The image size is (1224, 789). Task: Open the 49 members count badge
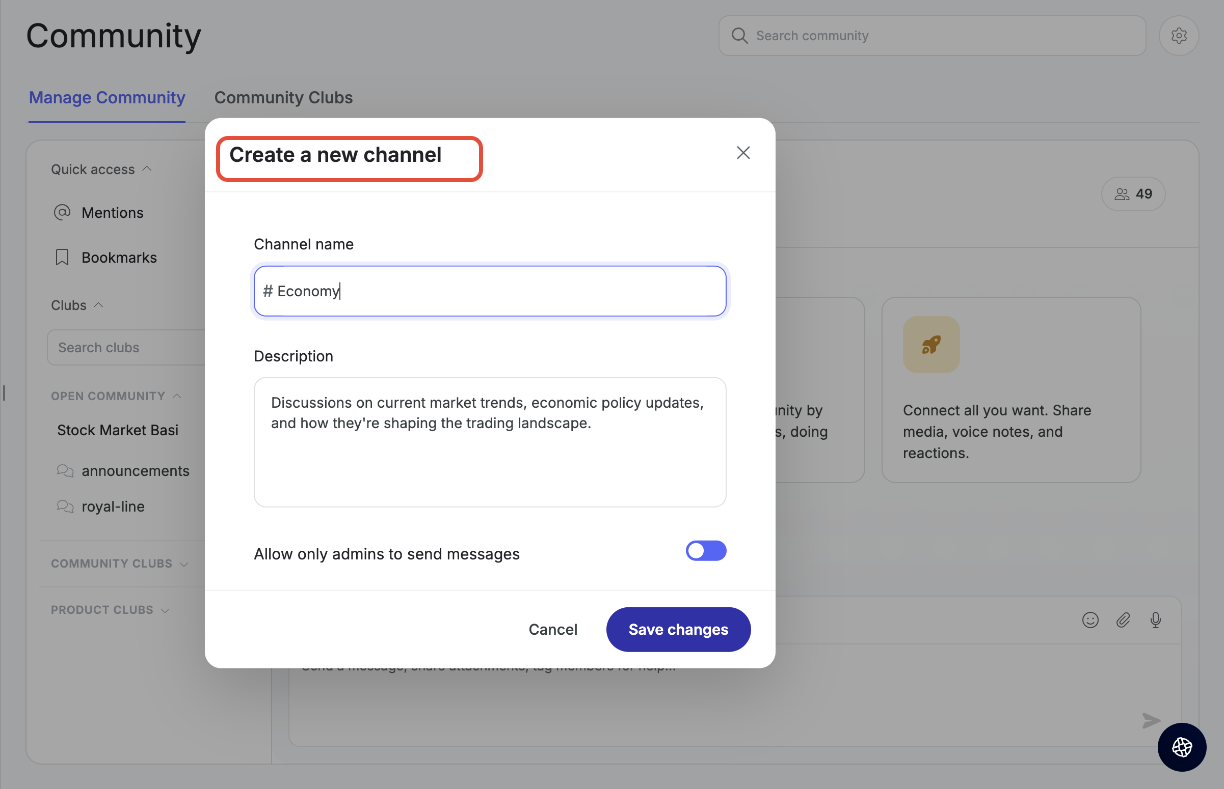1134,194
